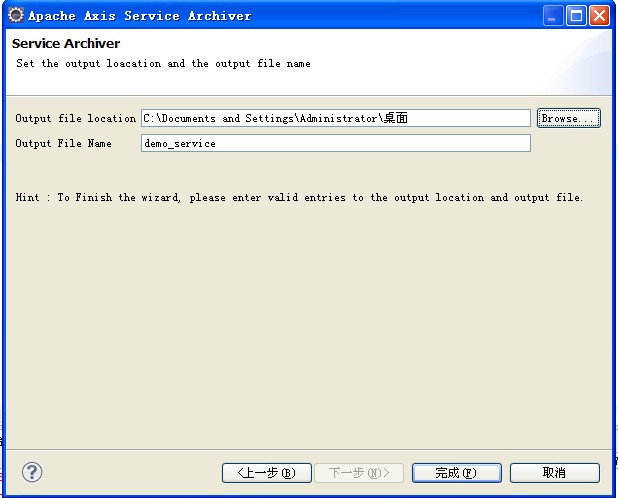Click the "Service Archiver" heading
The image size is (618, 498).
[x=66, y=43]
